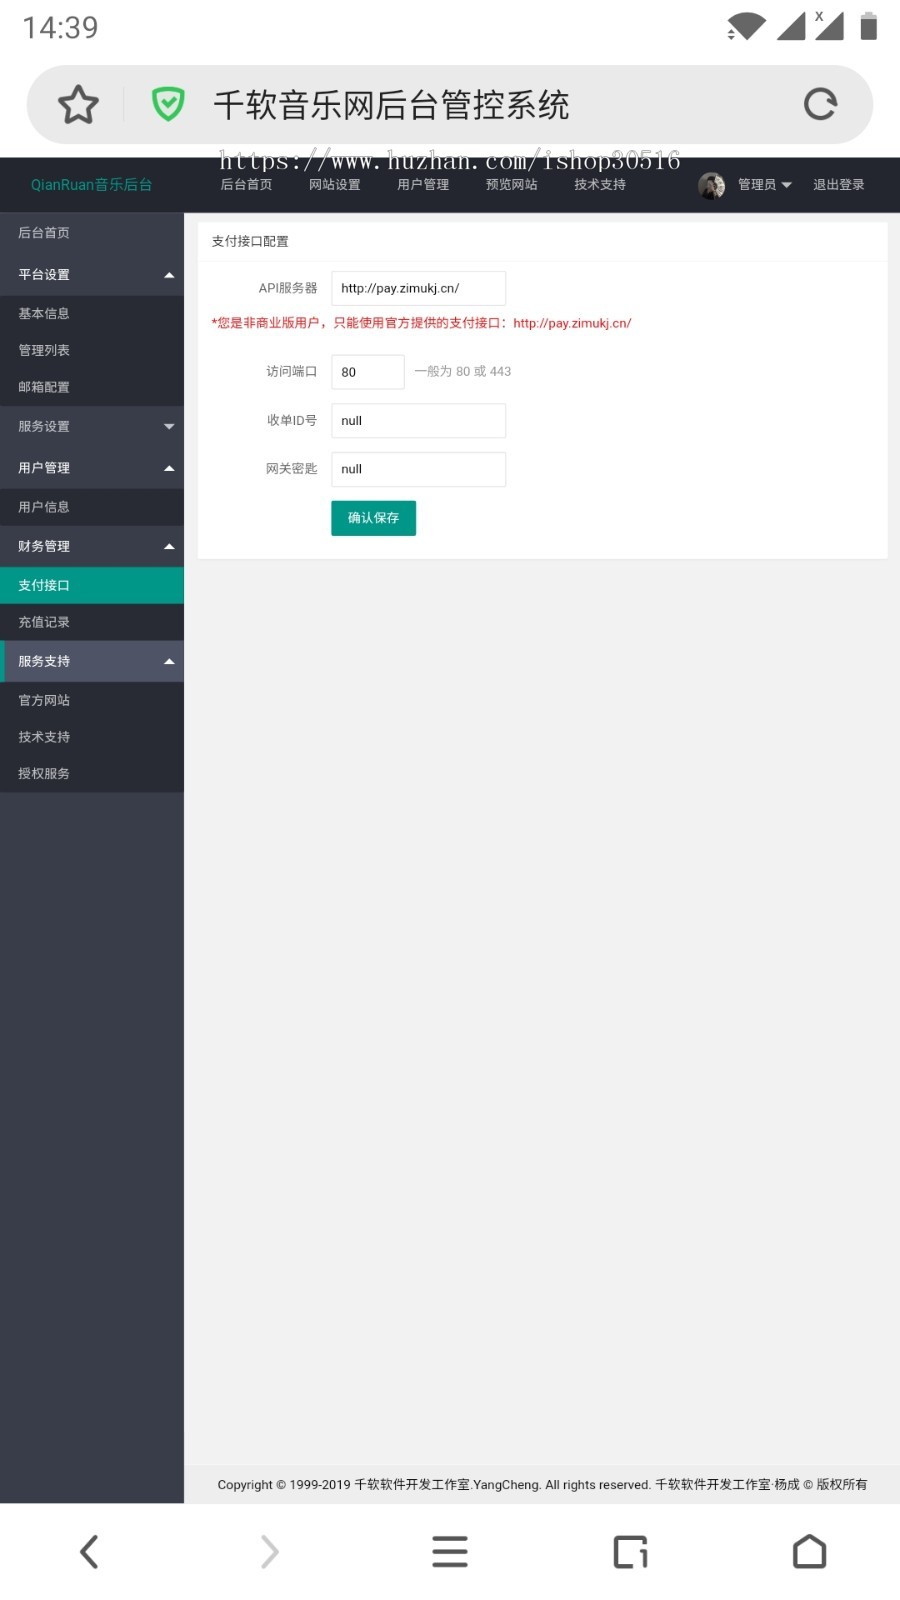Viewport: 900px width, 1600px height.
Task: Click the 支付接口配置 panel heading
Action: point(250,241)
